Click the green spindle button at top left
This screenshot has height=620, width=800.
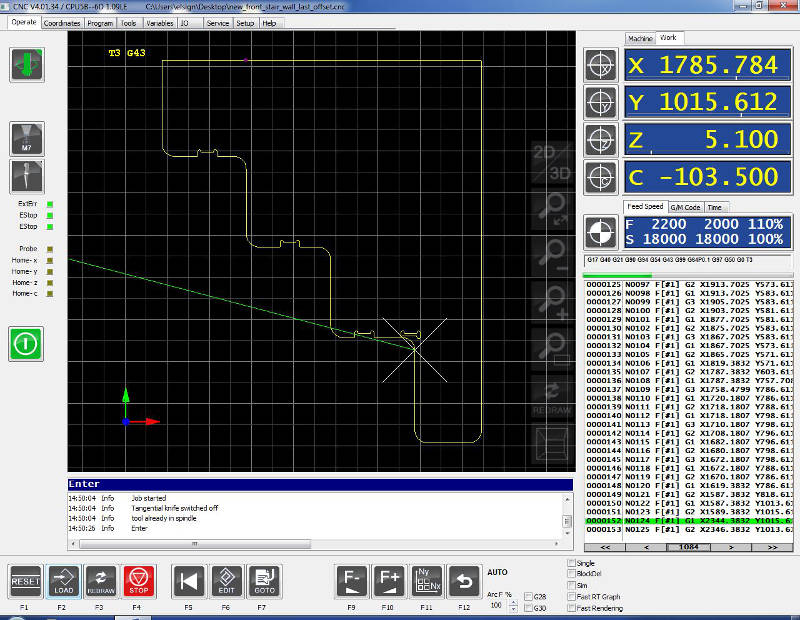(25, 64)
